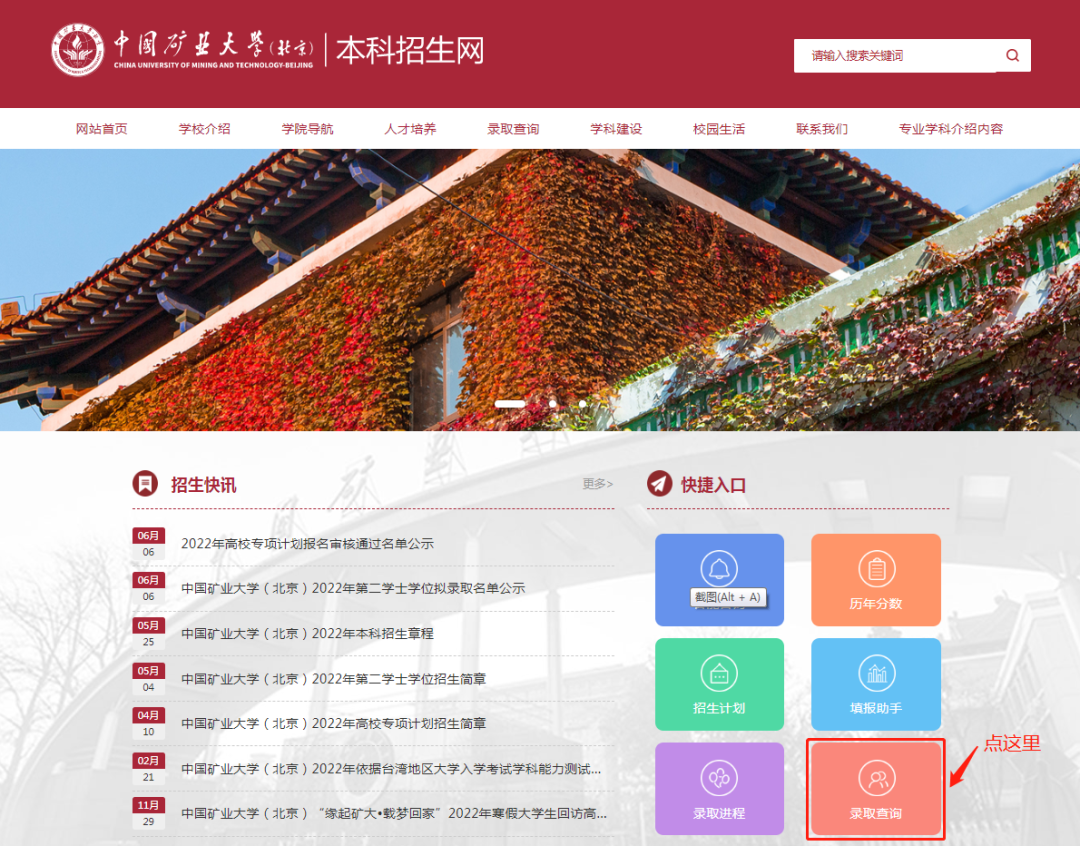Open 学校介绍 navigation menu
Image resolution: width=1080 pixels, height=846 pixels.
click(x=205, y=129)
